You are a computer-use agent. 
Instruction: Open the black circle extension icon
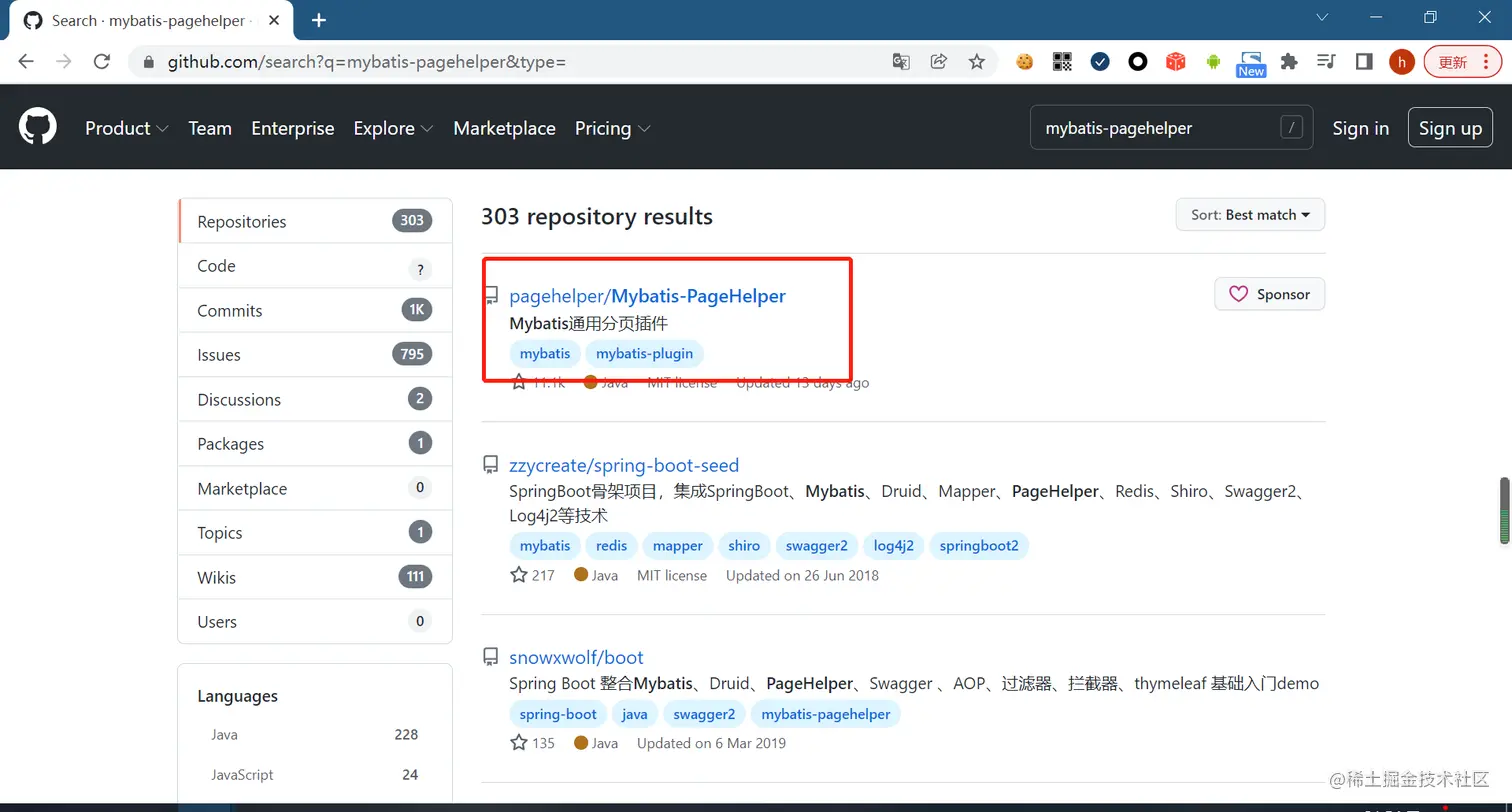coord(1138,62)
